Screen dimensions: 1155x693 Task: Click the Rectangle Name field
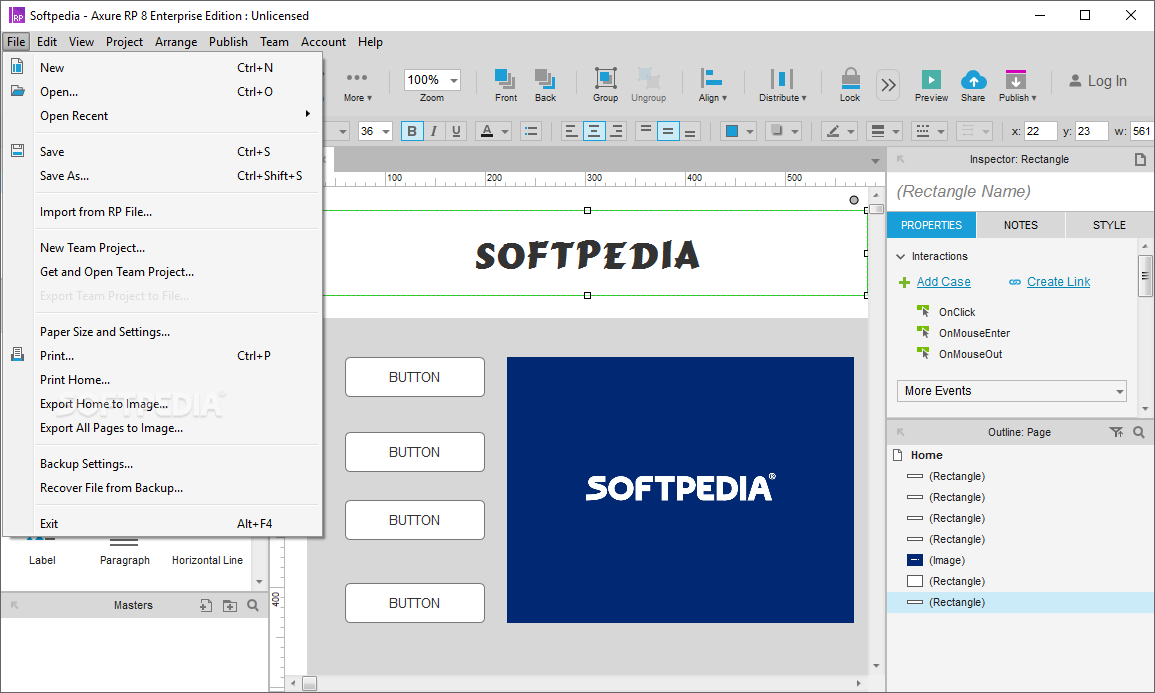point(1019,191)
